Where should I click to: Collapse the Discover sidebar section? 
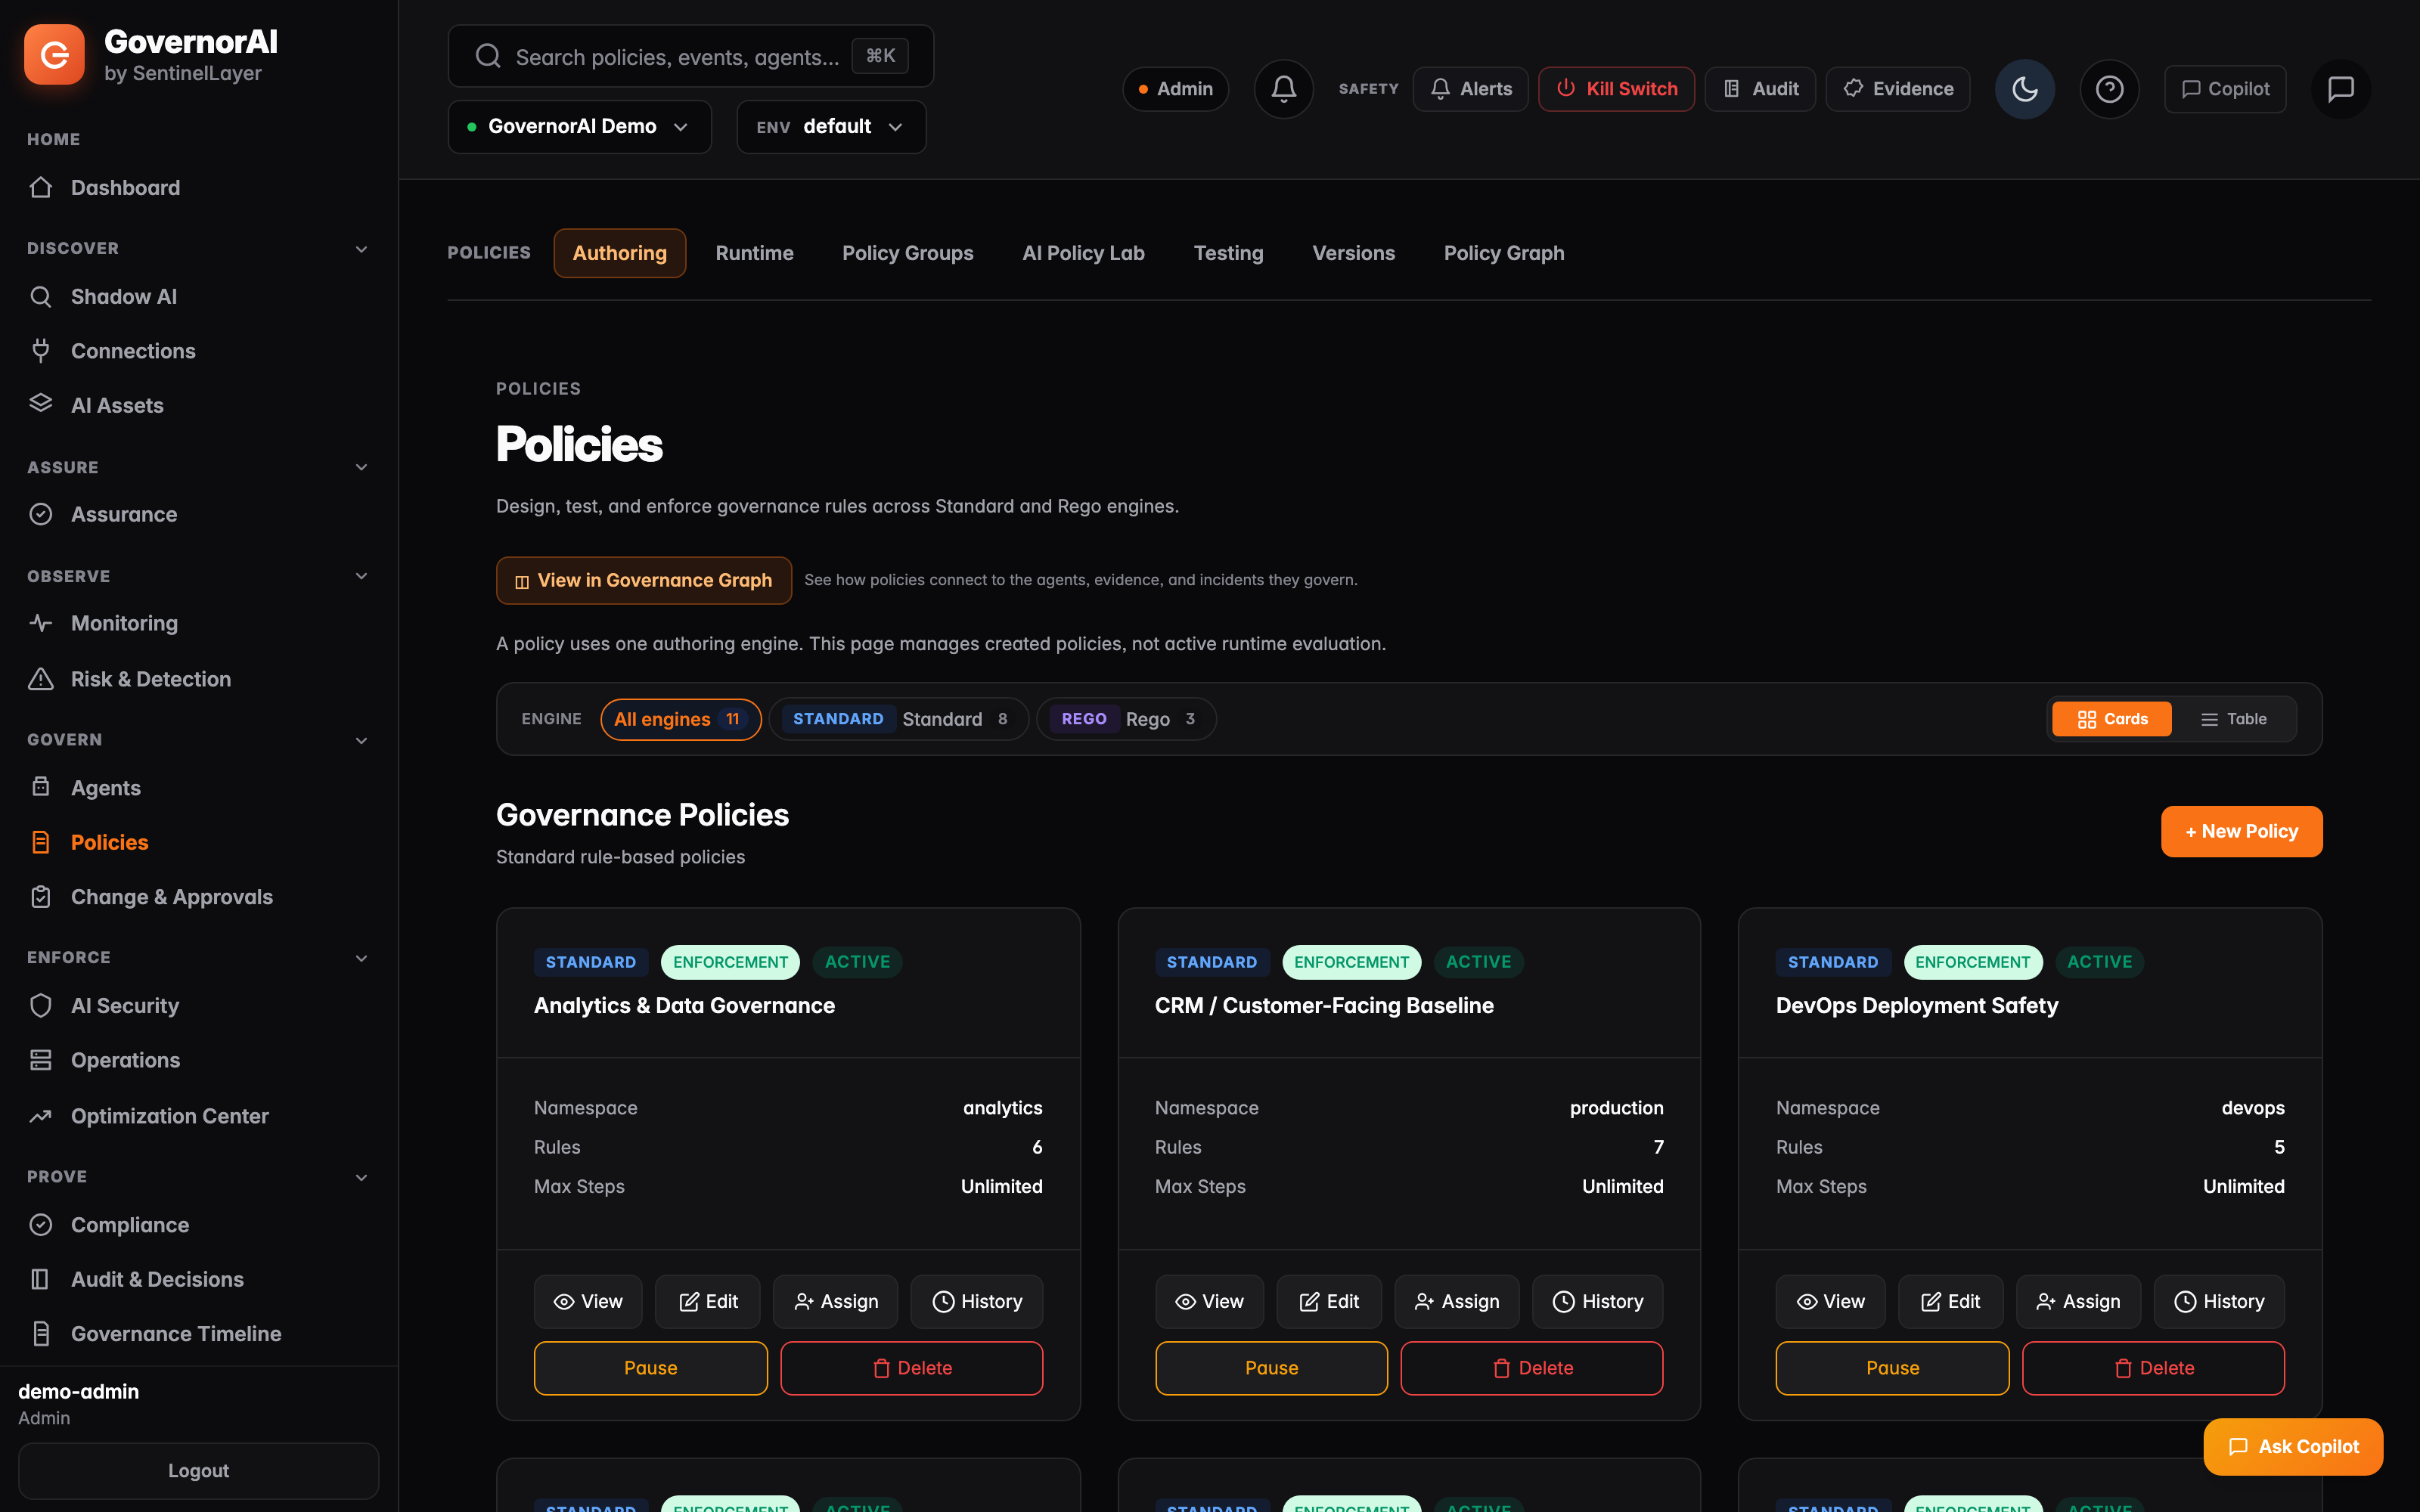pyautogui.click(x=361, y=249)
